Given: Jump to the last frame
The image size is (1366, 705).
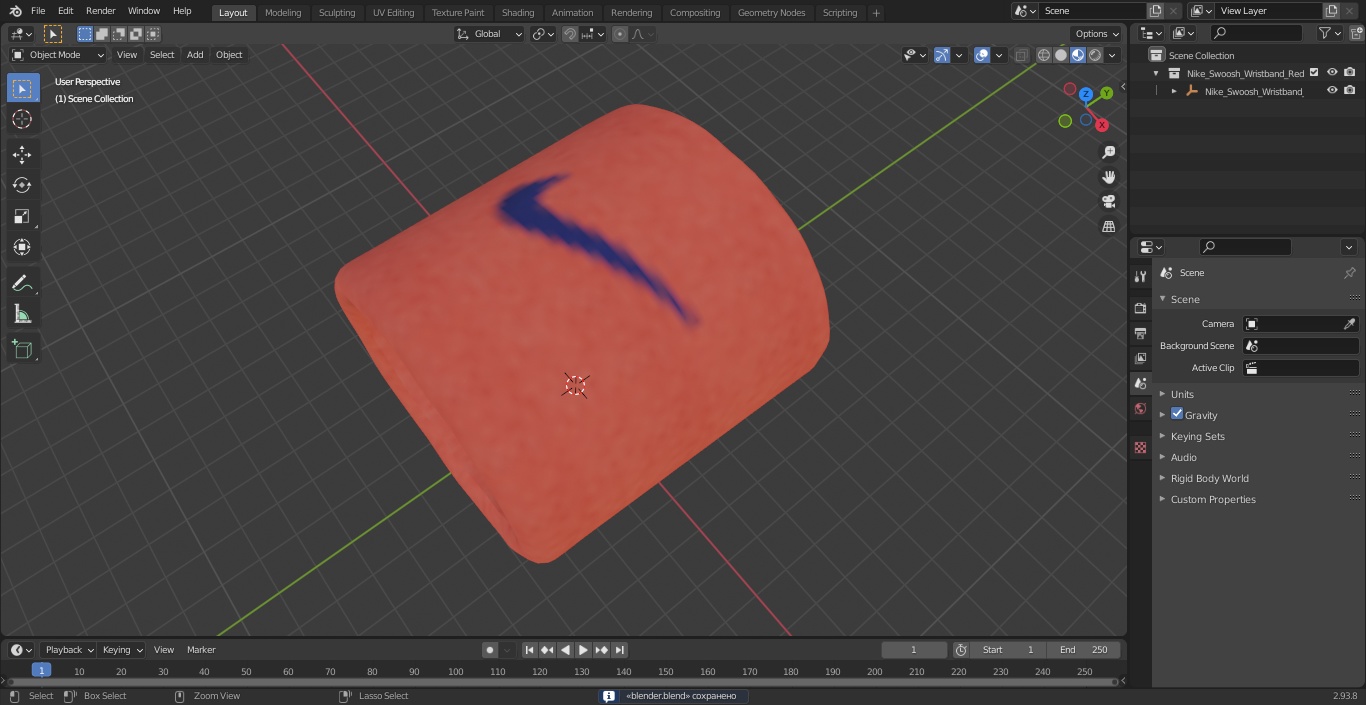Looking at the screenshot, I should pyautogui.click(x=619, y=650).
